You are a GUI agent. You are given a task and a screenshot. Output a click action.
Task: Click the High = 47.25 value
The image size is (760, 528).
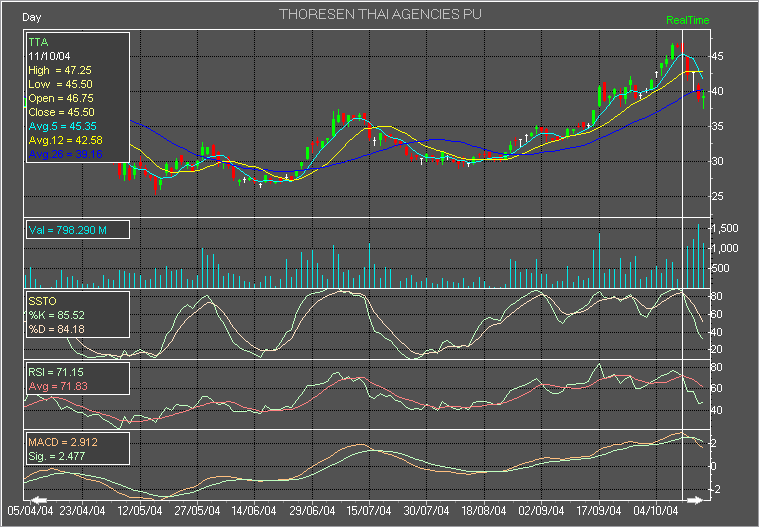60,70
